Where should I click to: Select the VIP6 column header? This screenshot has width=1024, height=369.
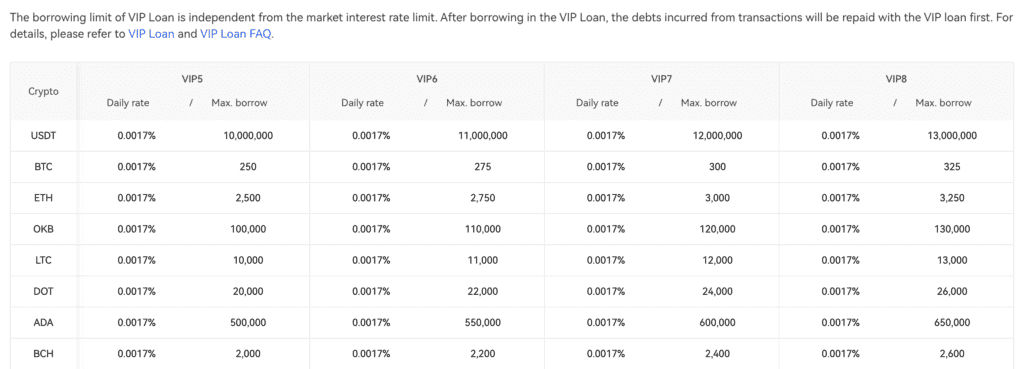[x=427, y=79]
